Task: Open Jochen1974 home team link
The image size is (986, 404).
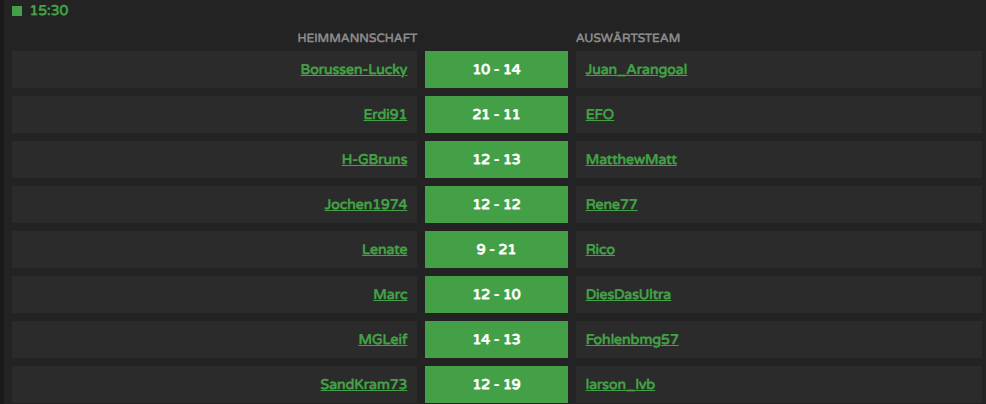Action: (365, 205)
